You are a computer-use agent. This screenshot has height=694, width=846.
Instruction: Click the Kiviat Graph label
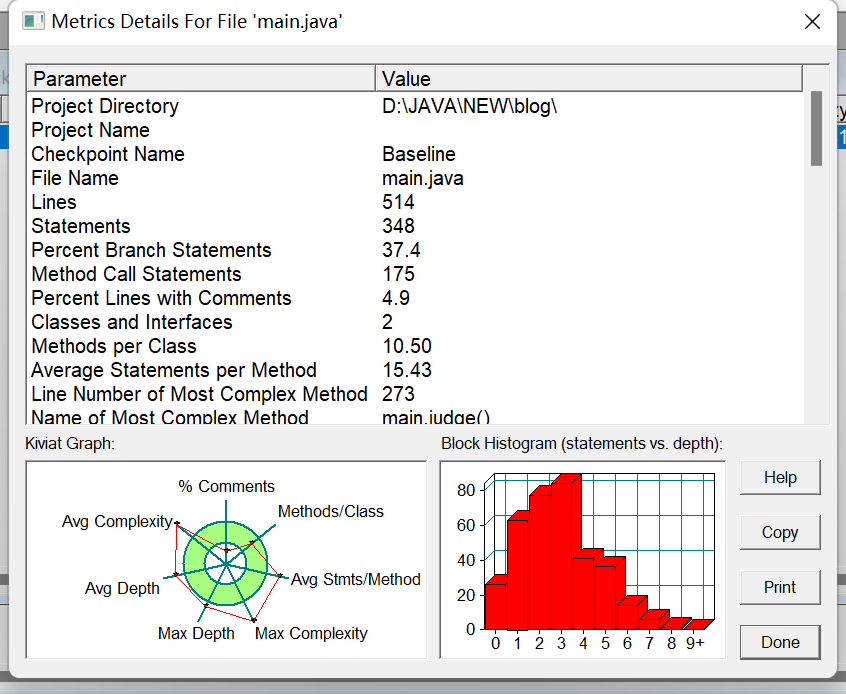pos(70,444)
